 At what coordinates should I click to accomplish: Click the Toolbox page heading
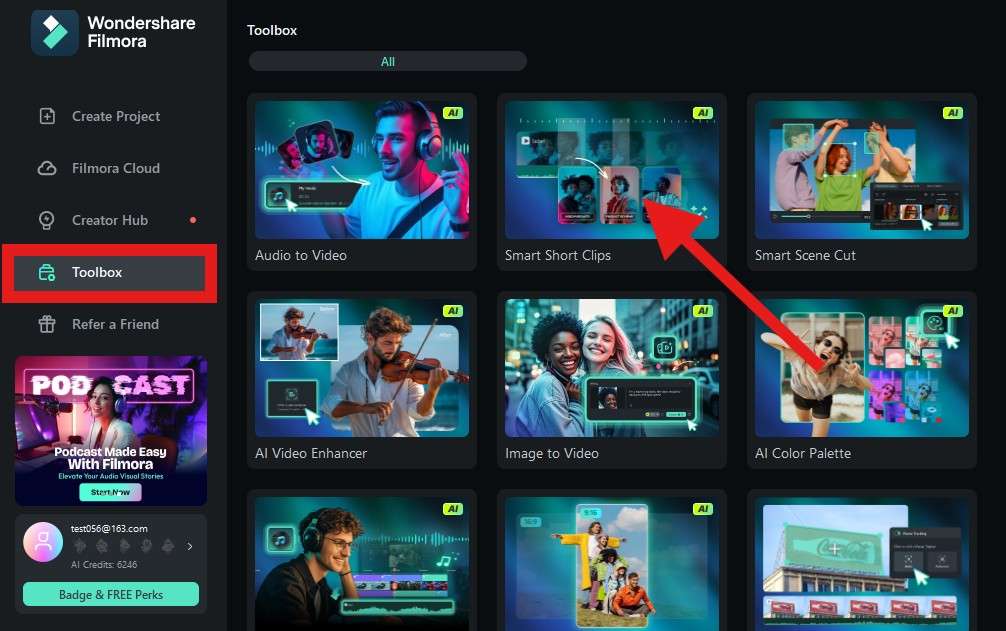click(x=272, y=30)
